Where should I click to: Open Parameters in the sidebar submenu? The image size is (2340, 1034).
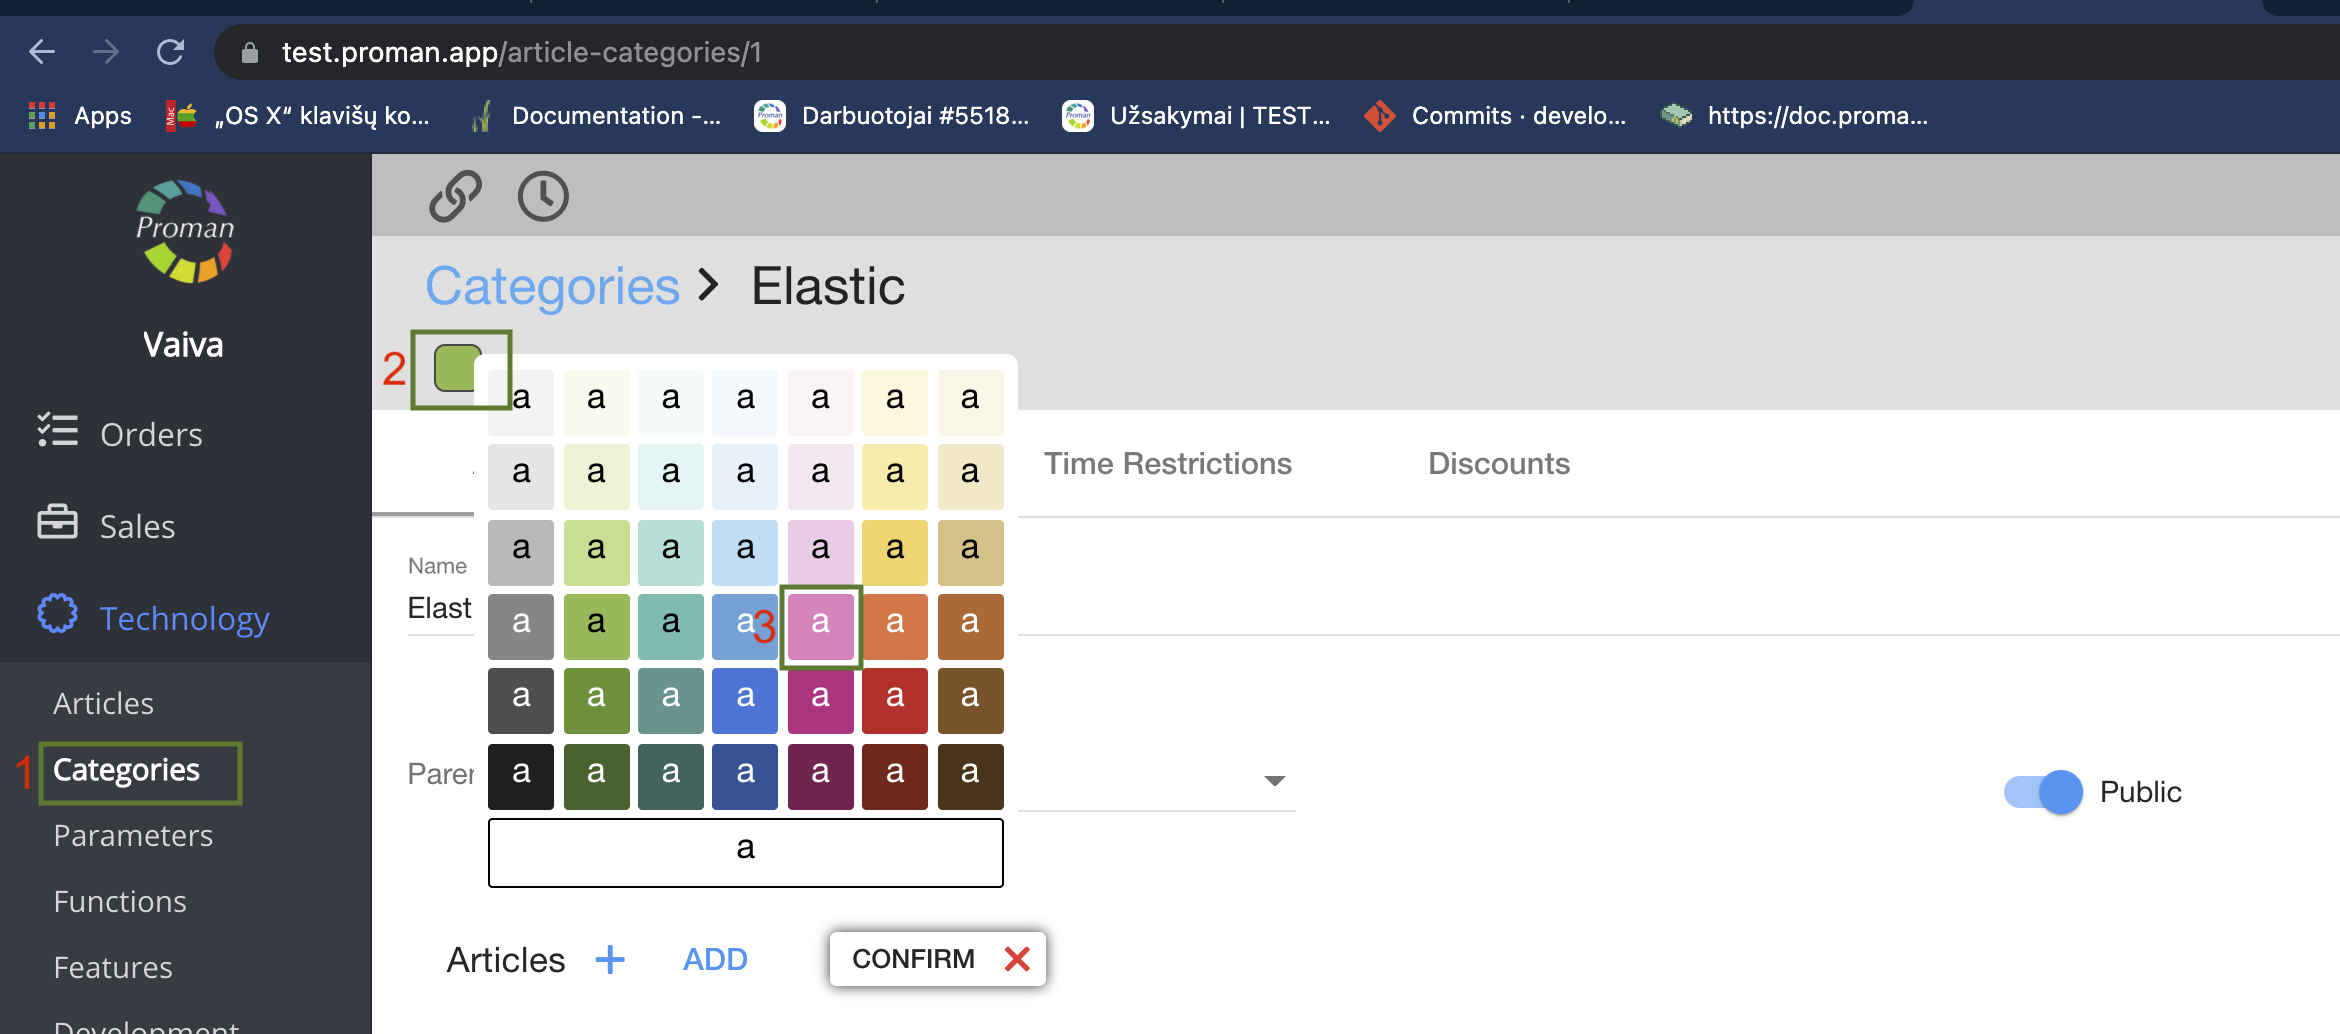133,836
